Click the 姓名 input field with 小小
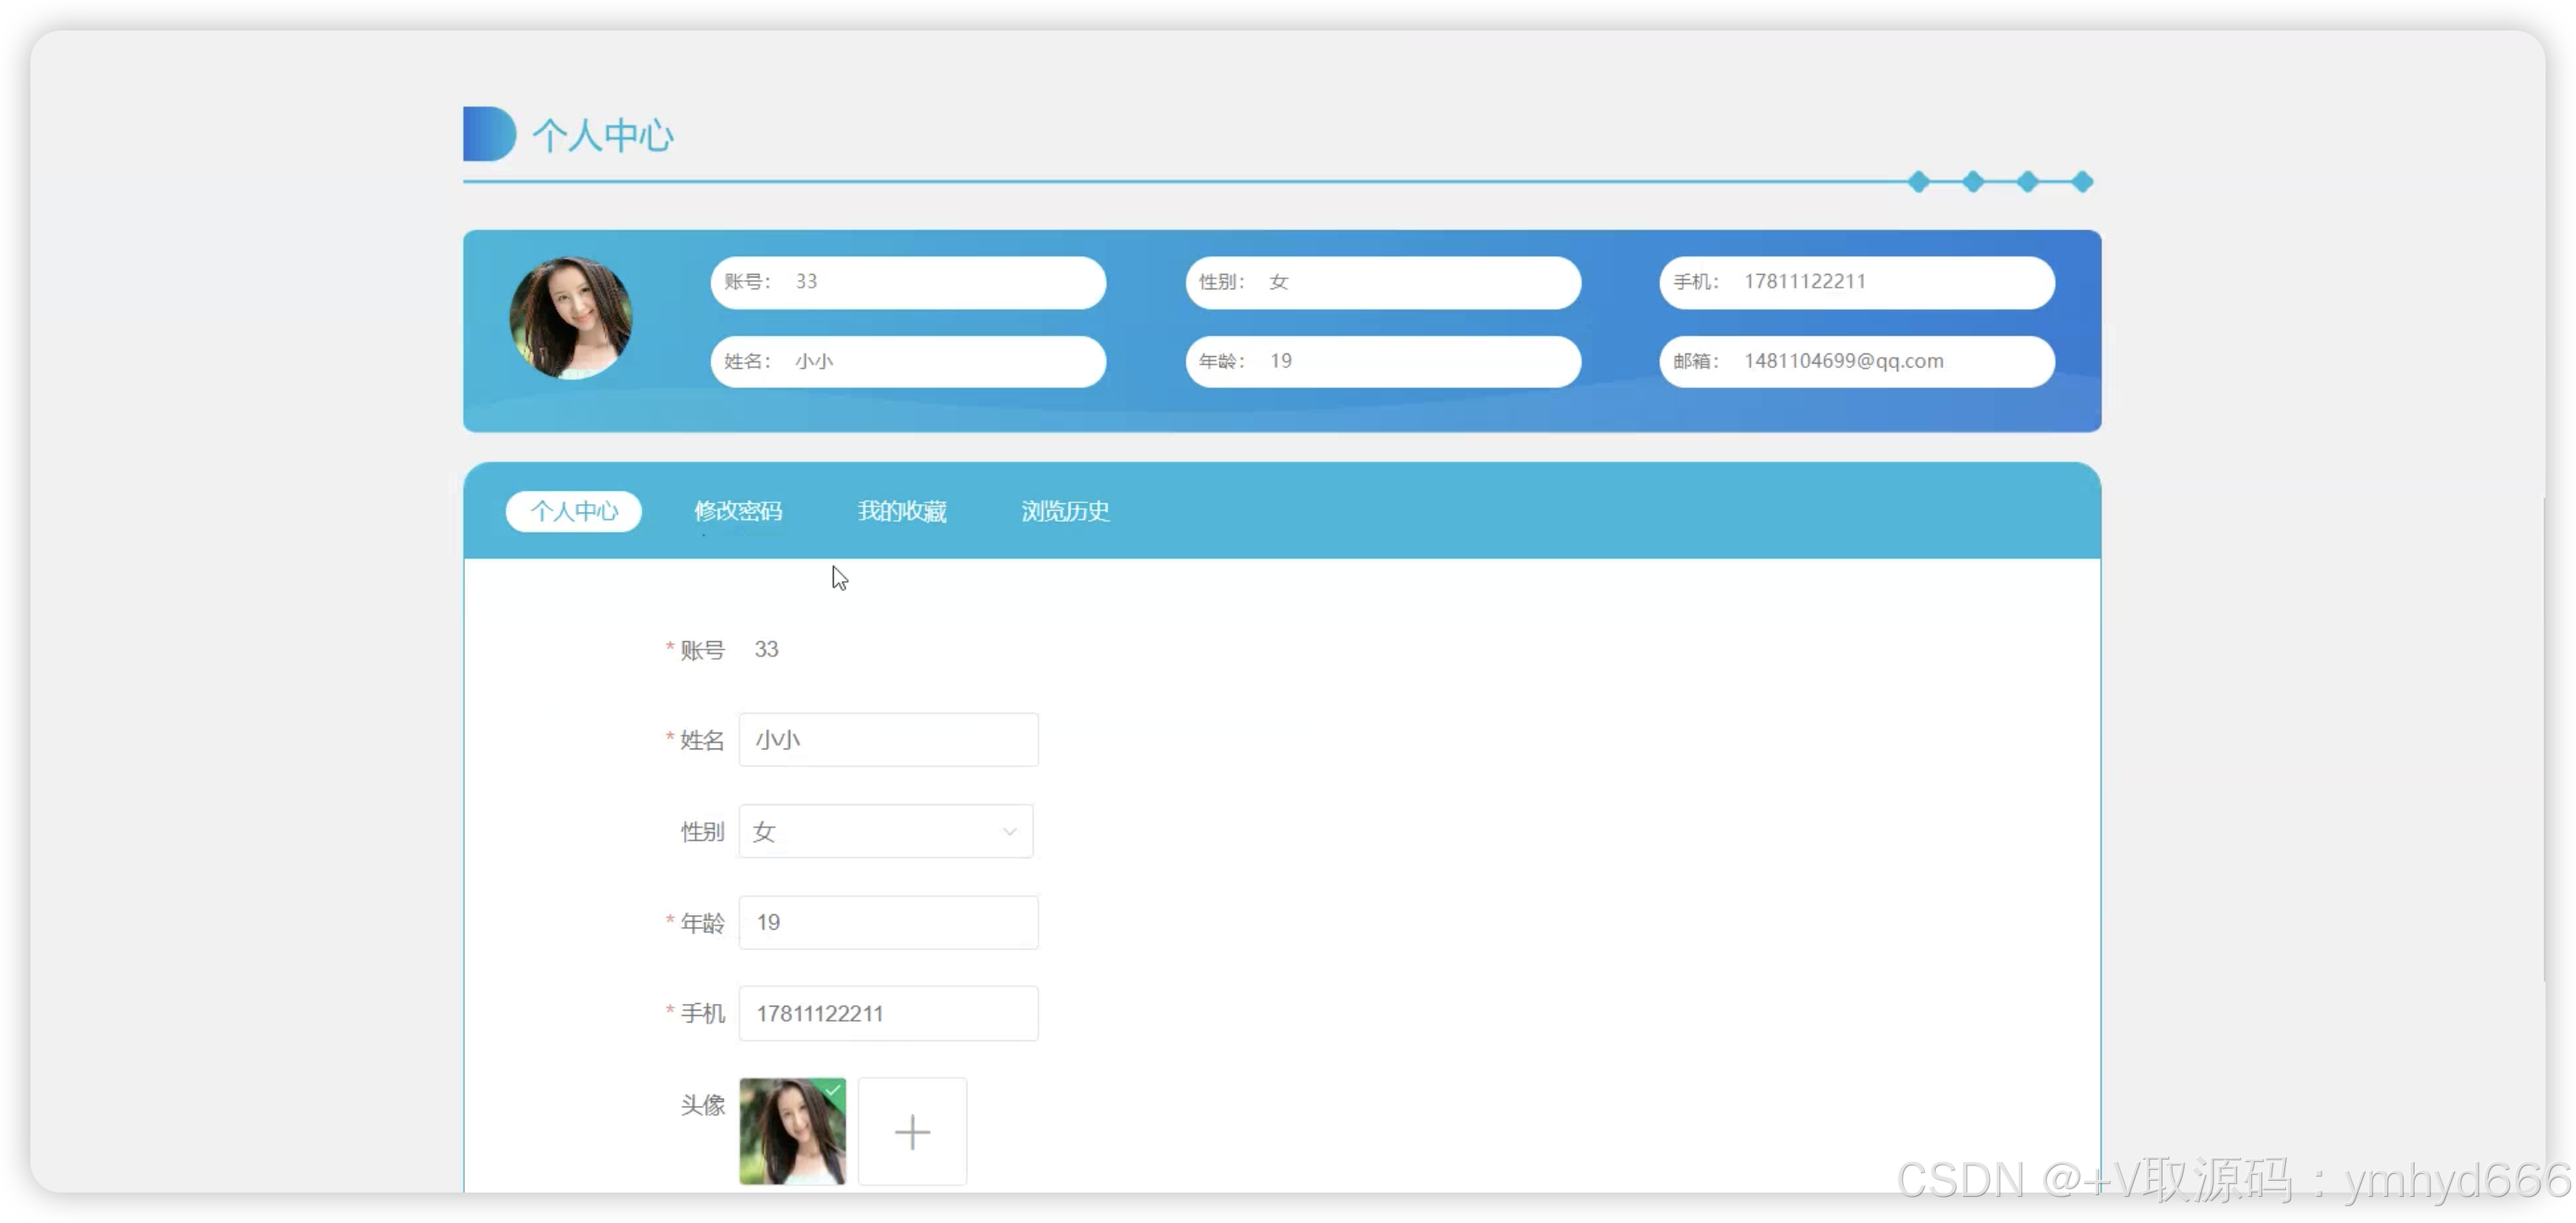 888,740
